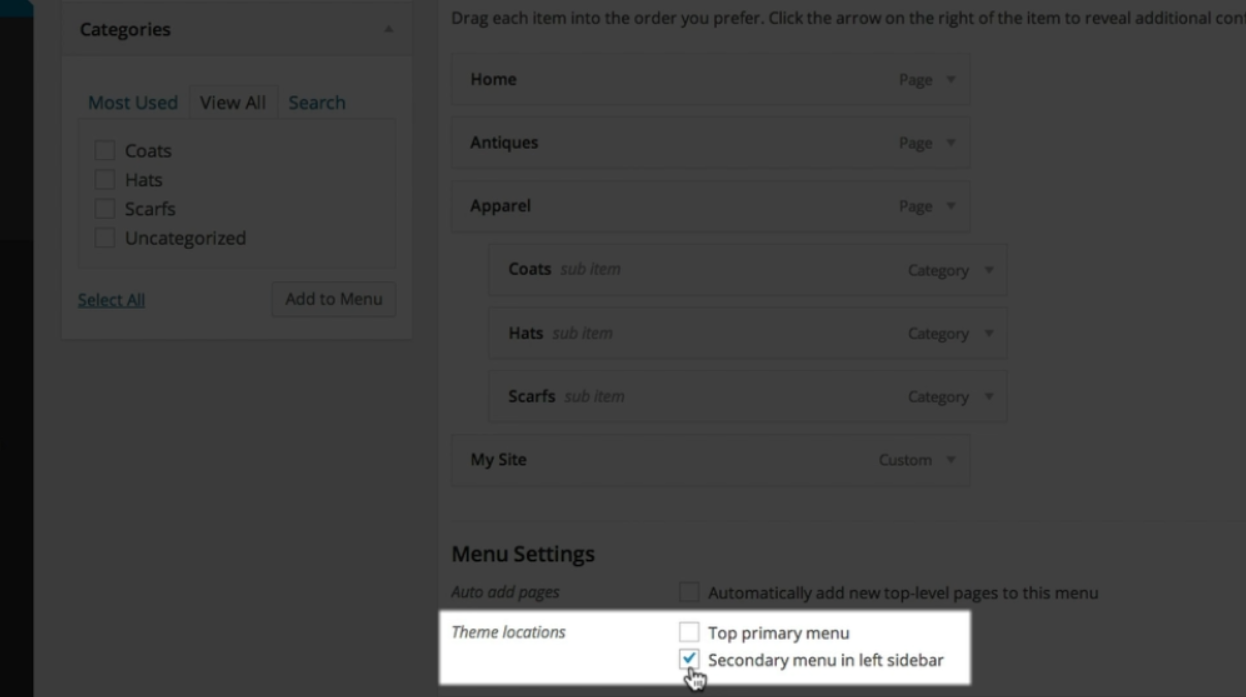The image size is (1246, 697).
Task: Expand the Antiques menu item arrow
Action: (x=951, y=143)
